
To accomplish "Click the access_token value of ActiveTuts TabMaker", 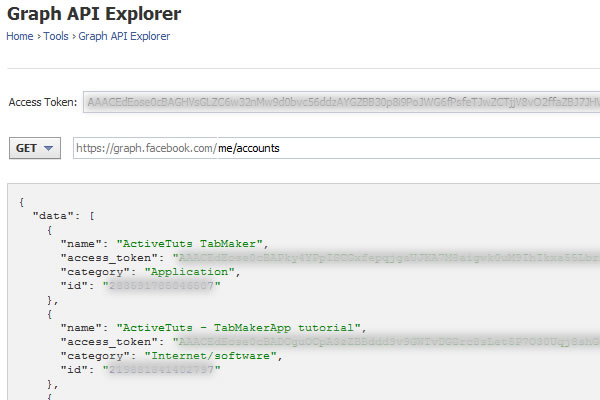I will pyautogui.click(x=386, y=258).
